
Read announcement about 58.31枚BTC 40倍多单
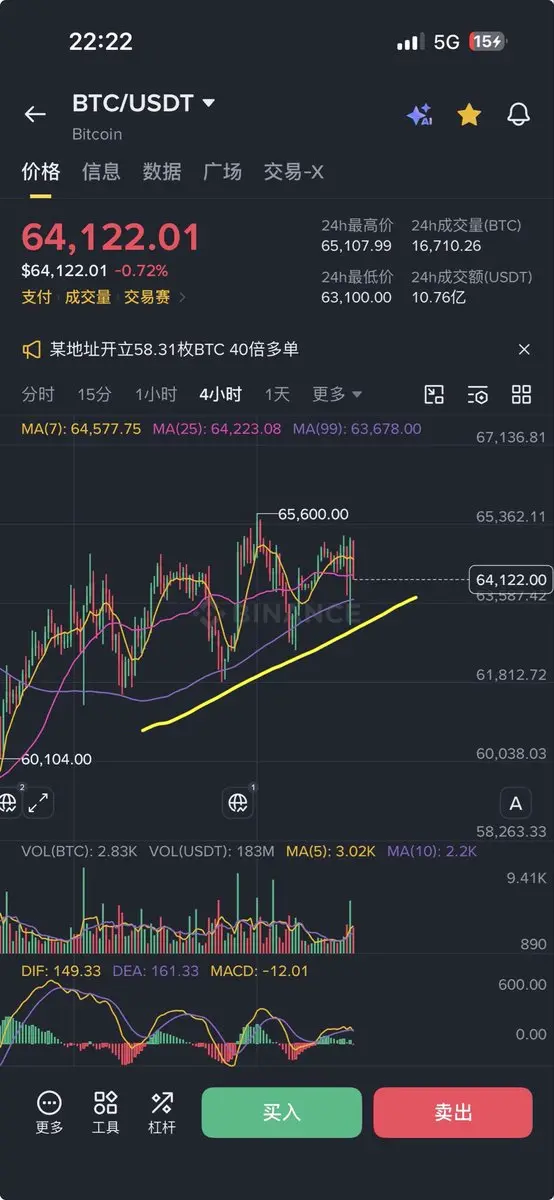pyautogui.click(x=174, y=349)
